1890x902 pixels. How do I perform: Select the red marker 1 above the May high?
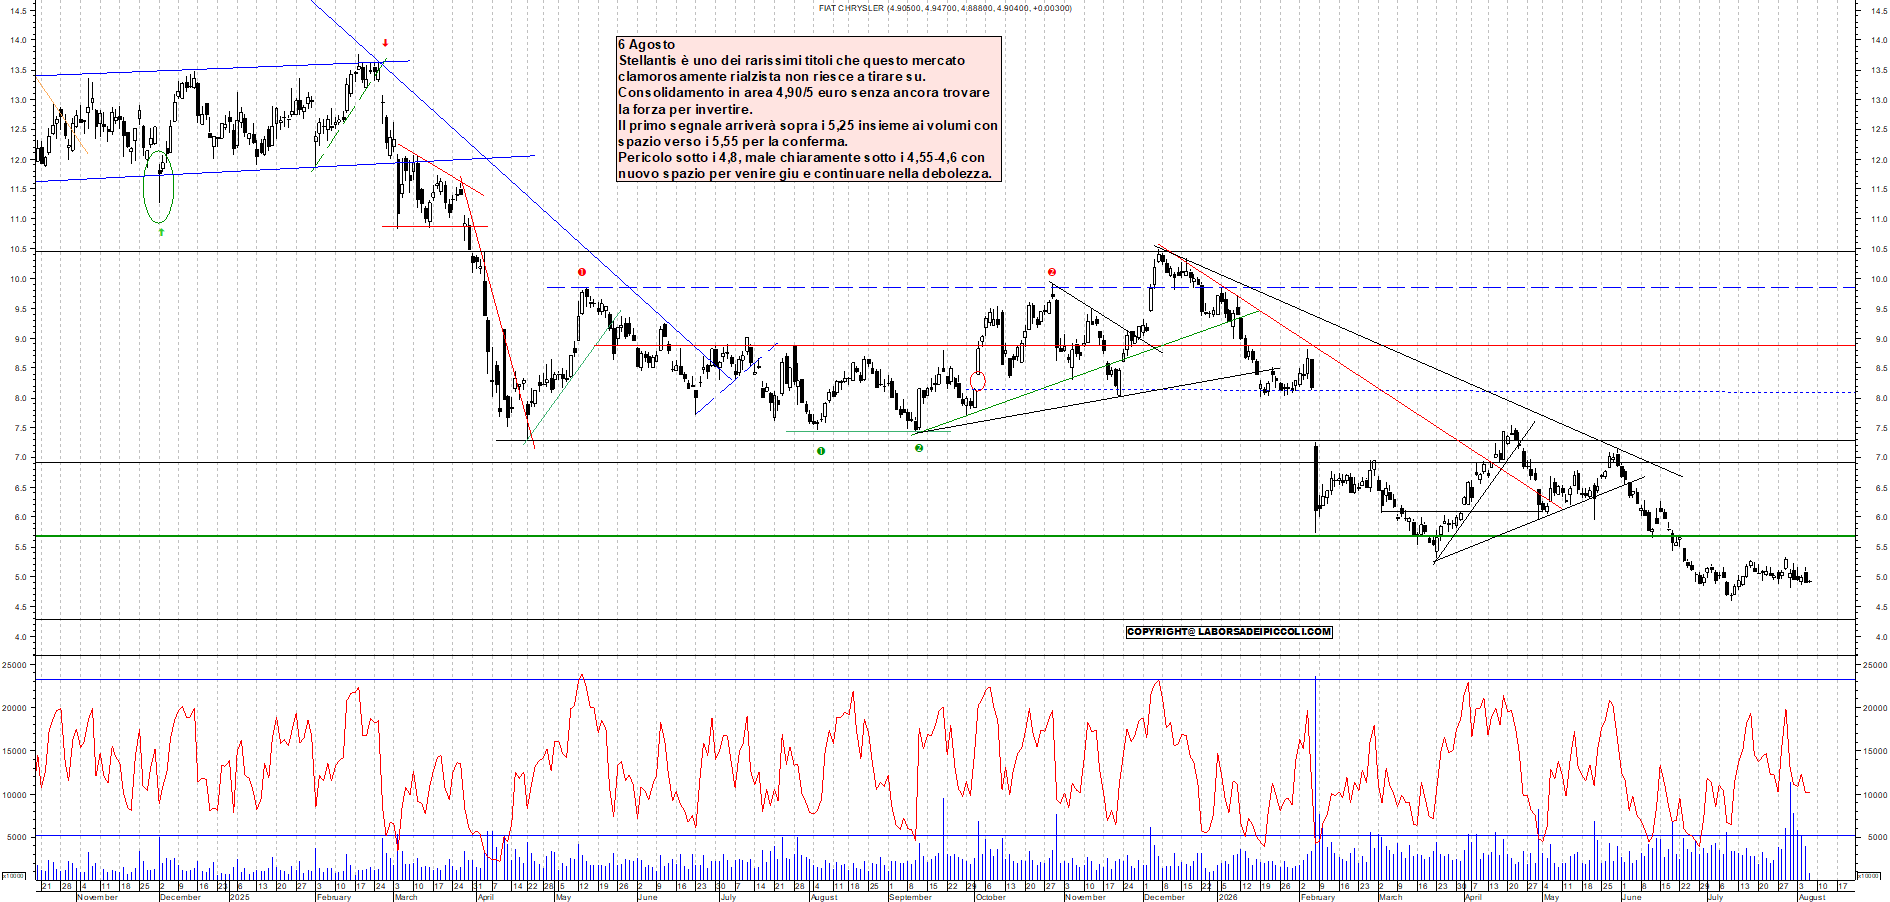click(x=582, y=272)
